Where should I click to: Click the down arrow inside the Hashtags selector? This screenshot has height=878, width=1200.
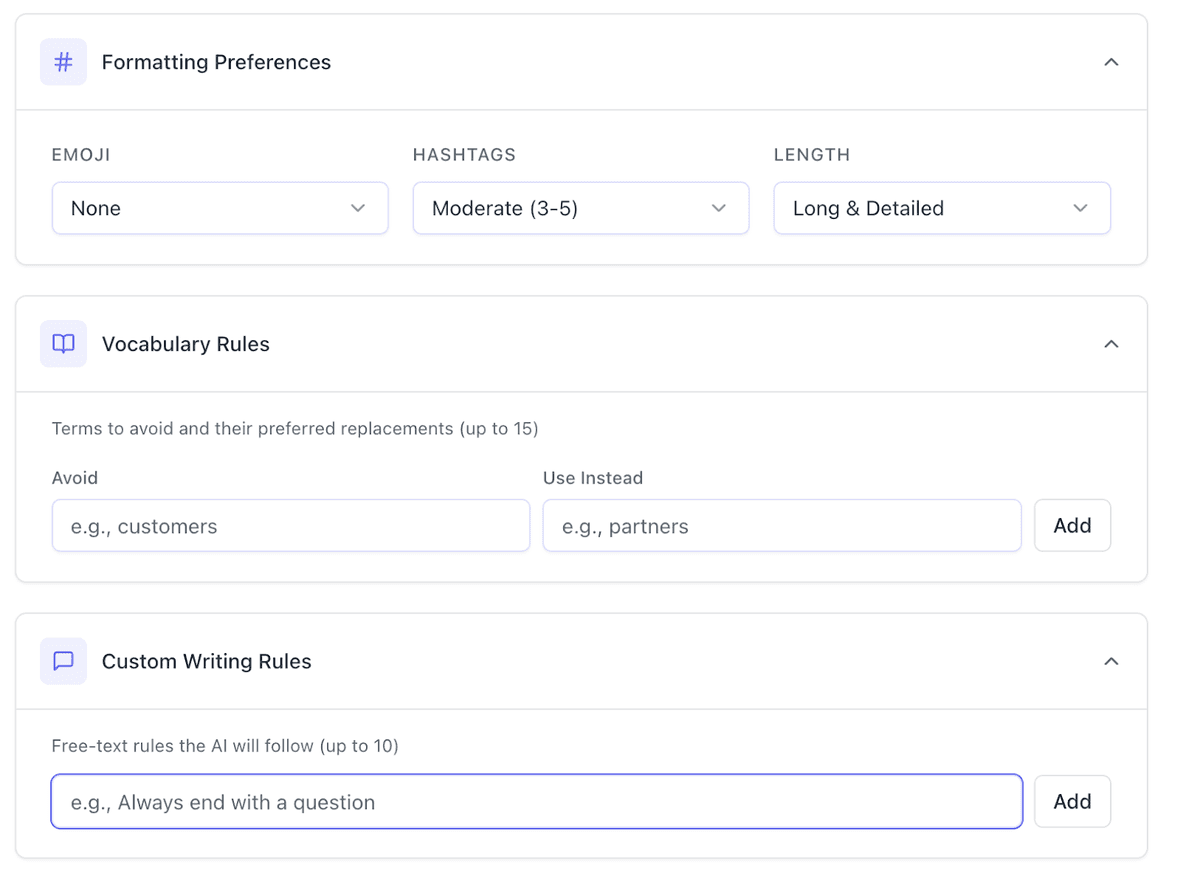coord(718,208)
